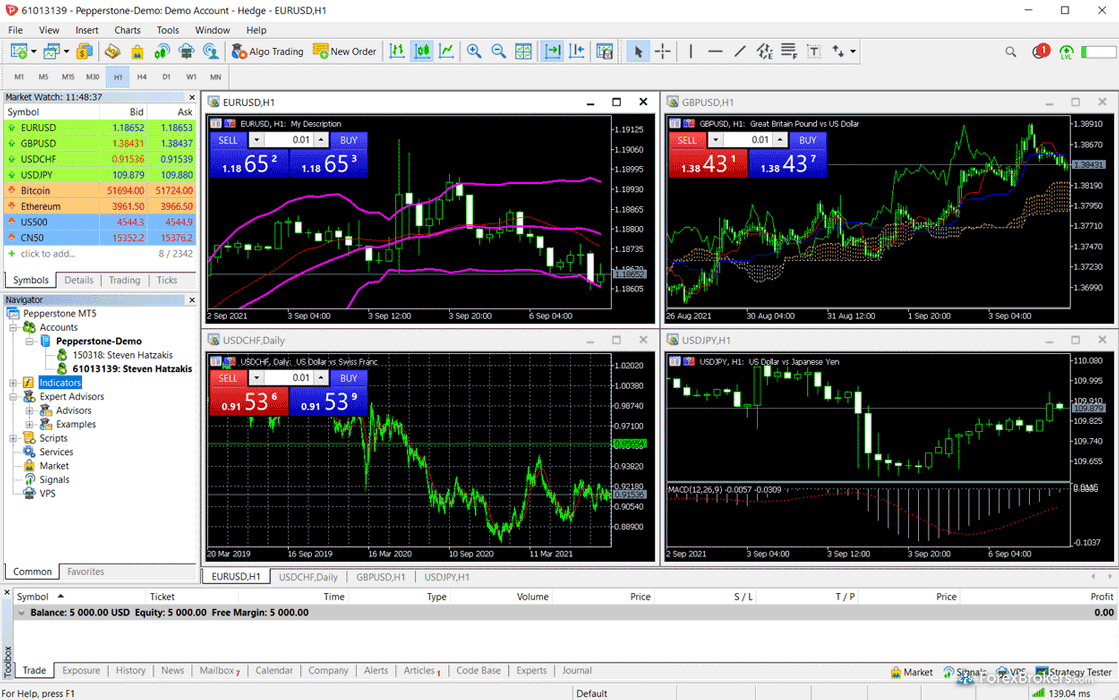Image resolution: width=1119 pixels, height=700 pixels.
Task: Select the H4 timeframe
Action: point(142,77)
